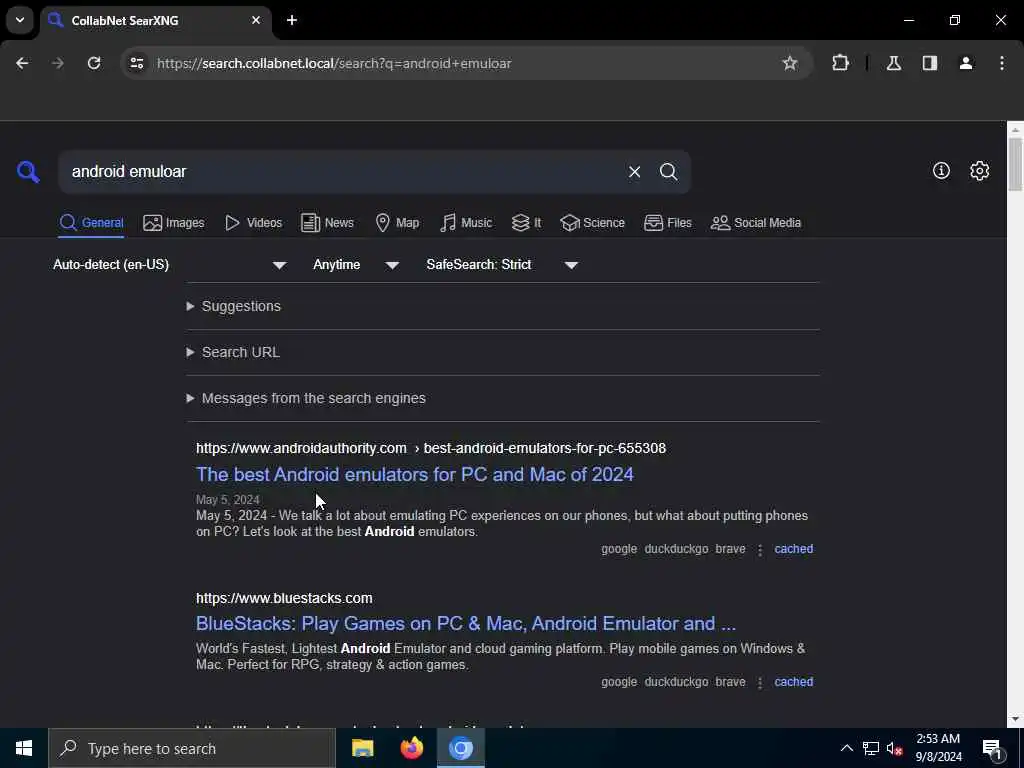Switch to the It tab
Image resolution: width=1024 pixels, height=768 pixels.
coord(526,223)
